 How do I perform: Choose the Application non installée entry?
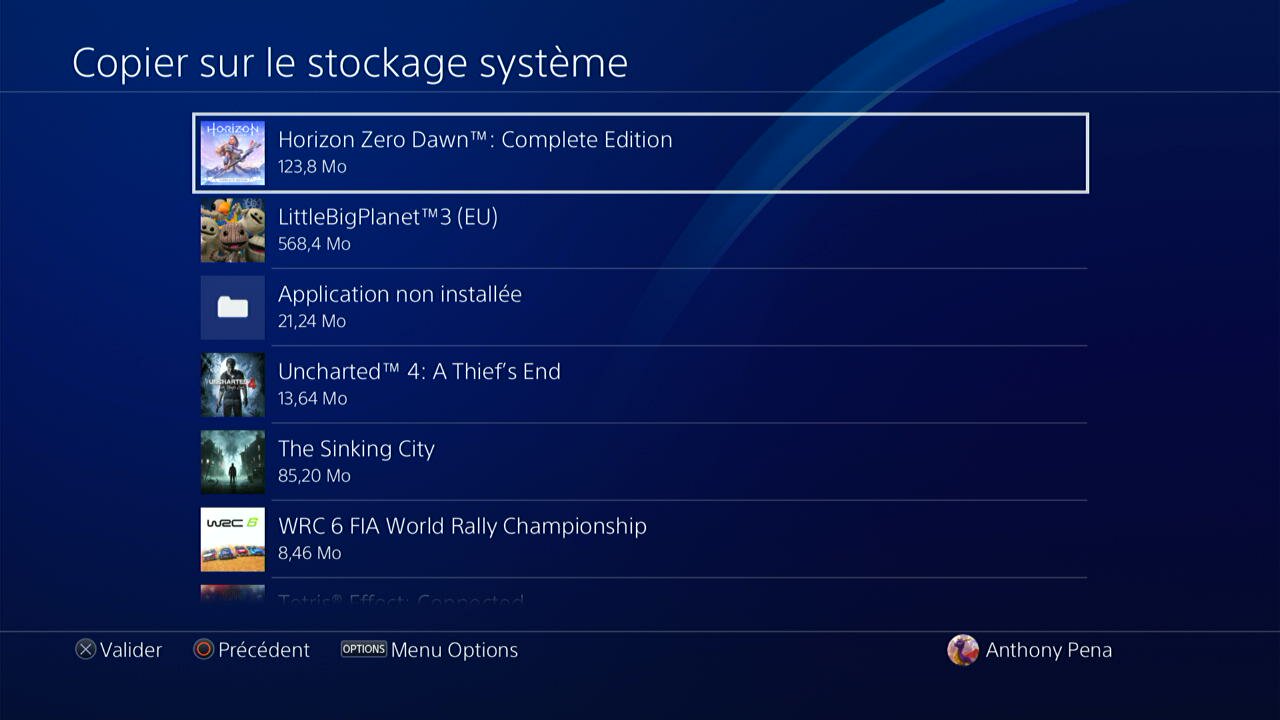click(640, 307)
